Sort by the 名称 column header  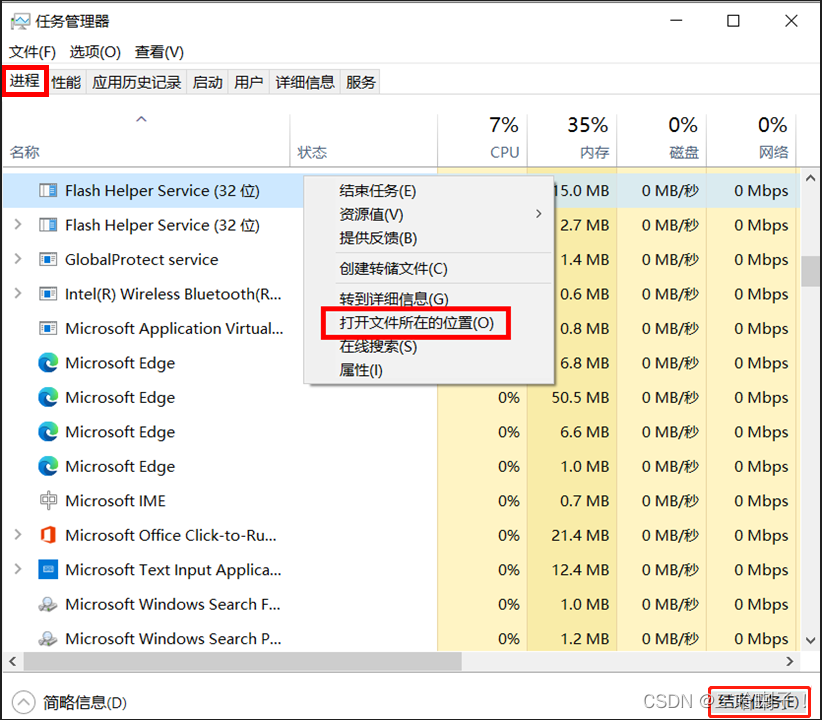point(146,139)
